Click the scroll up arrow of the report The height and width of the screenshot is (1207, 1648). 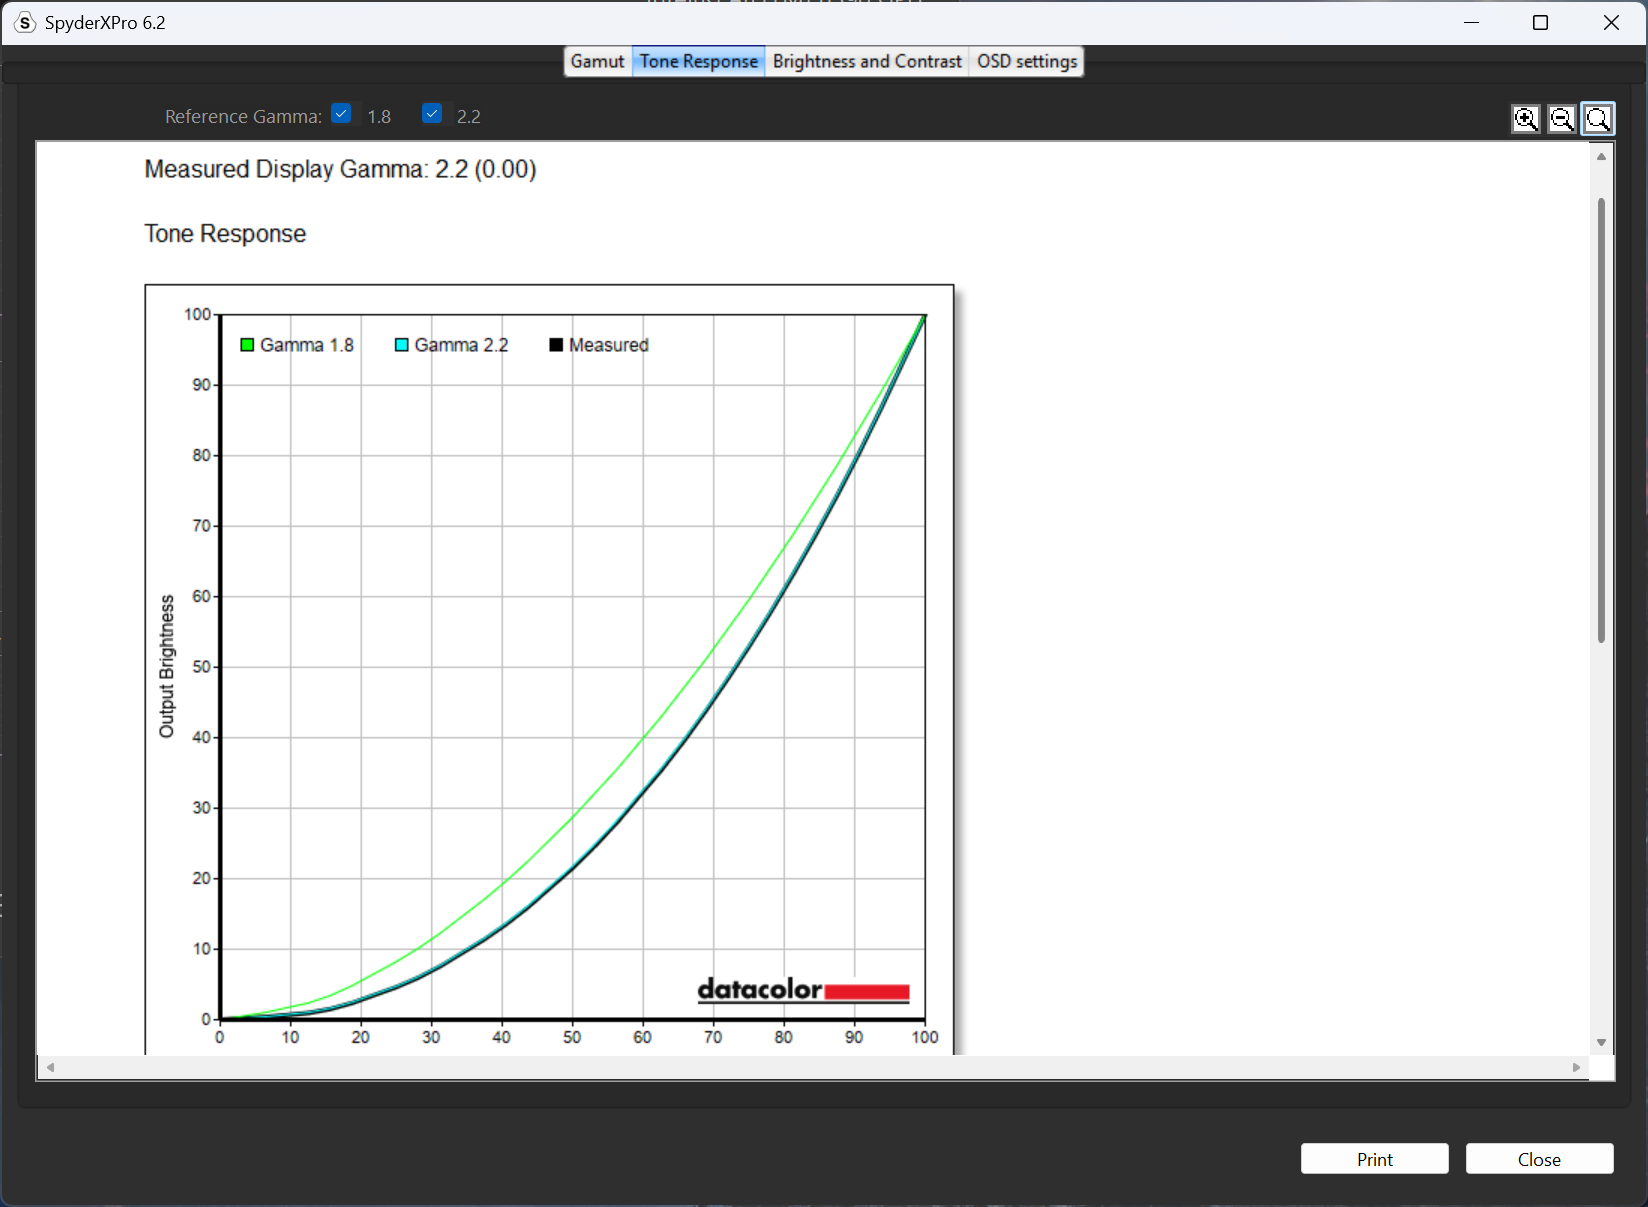coord(1601,156)
